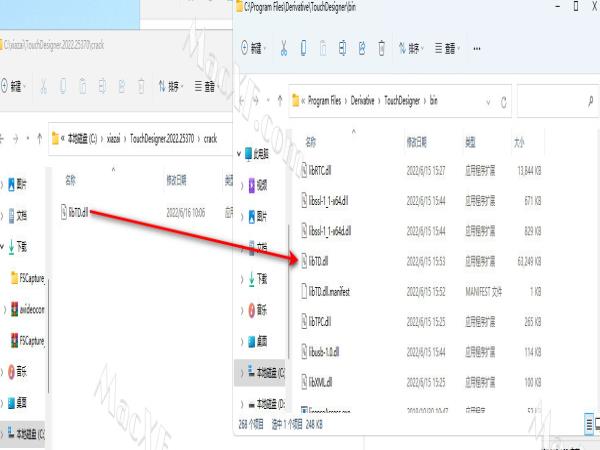Click back arrow in bin window
This screenshot has width=600, height=450.
242,101
